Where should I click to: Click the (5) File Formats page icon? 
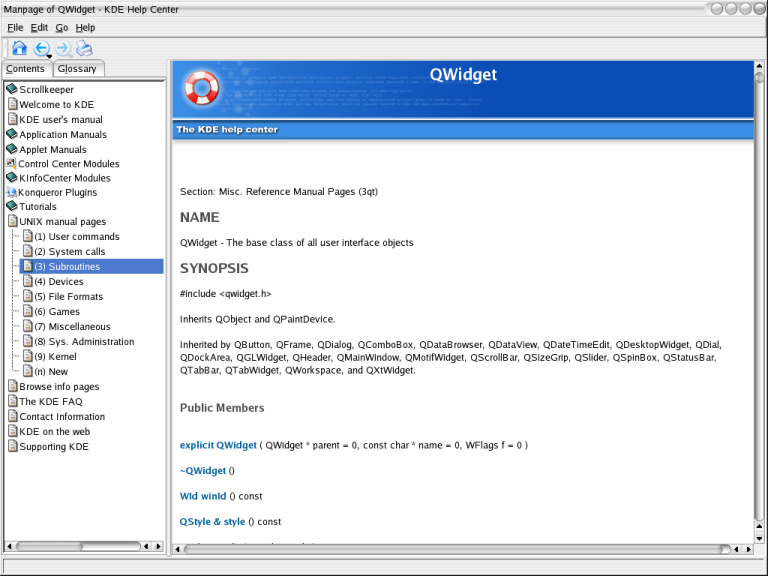coord(28,296)
